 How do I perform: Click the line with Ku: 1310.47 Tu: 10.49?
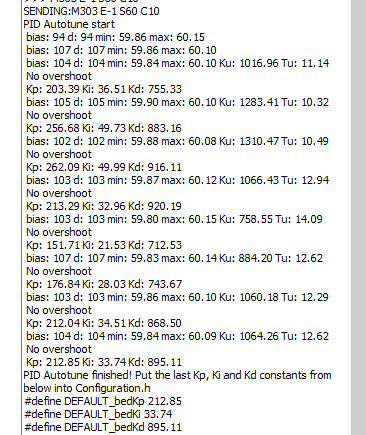coord(178,141)
